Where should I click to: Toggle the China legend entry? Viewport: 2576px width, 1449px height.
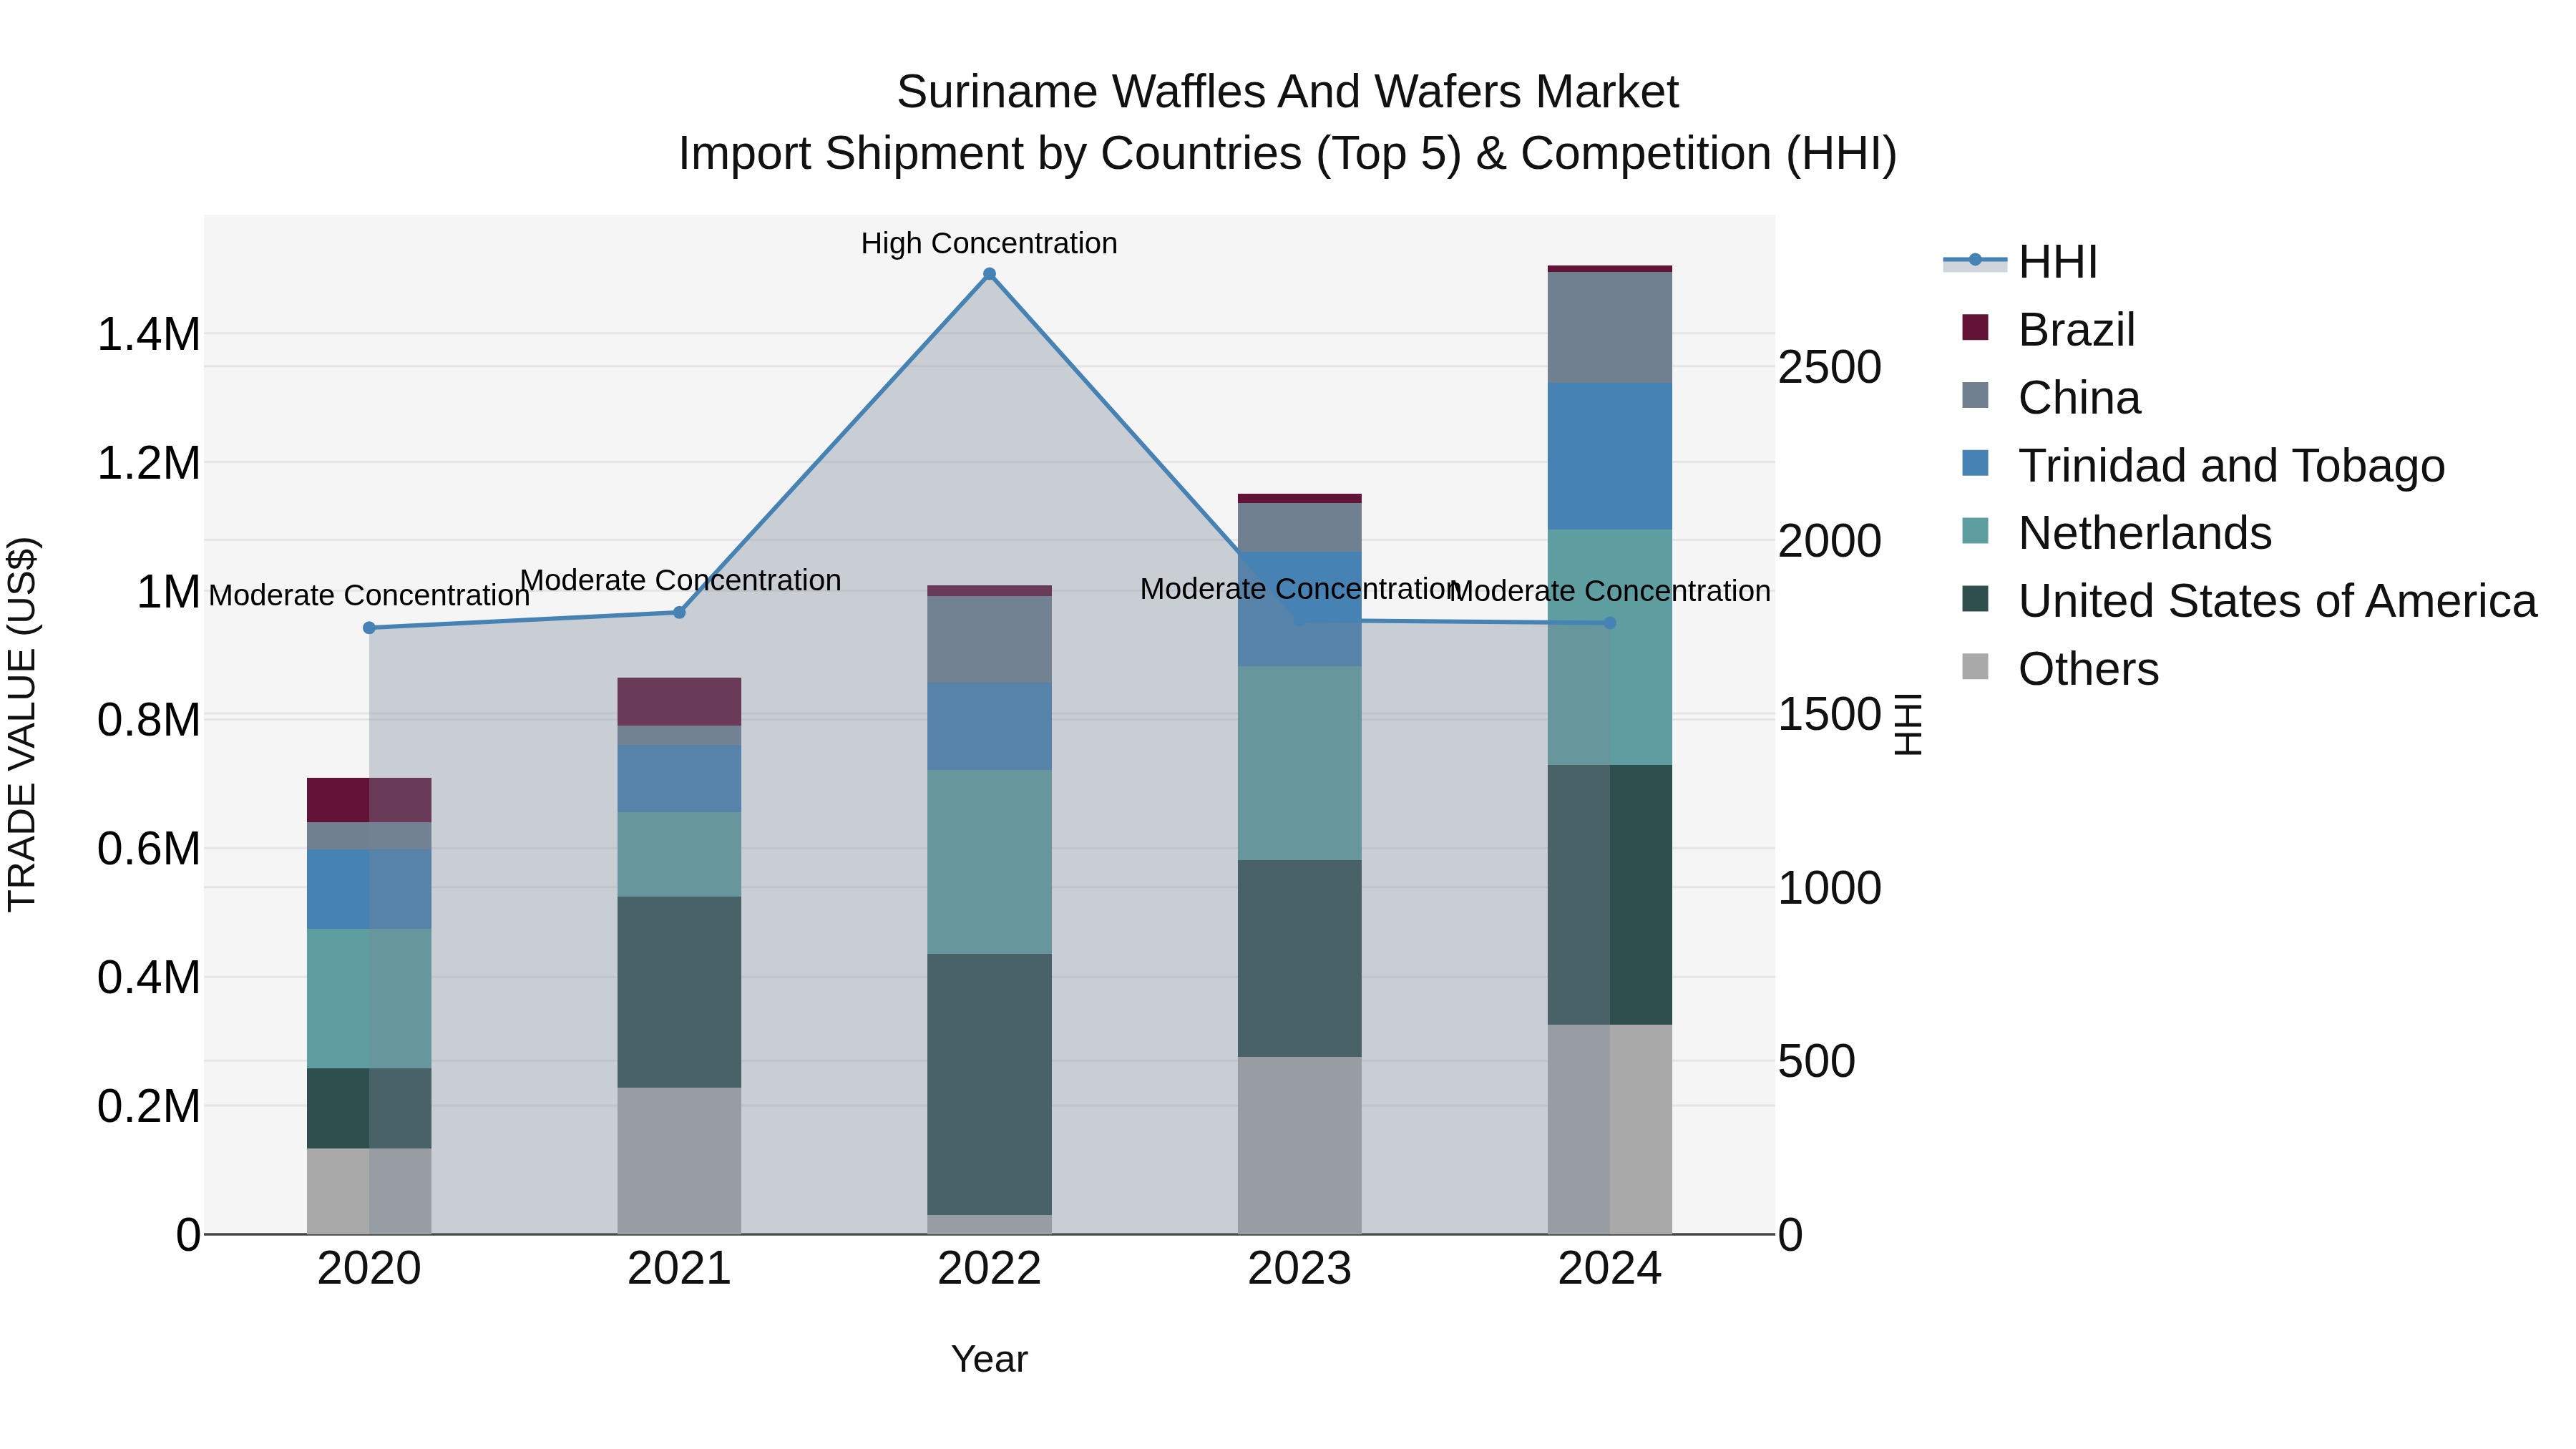coord(2050,398)
